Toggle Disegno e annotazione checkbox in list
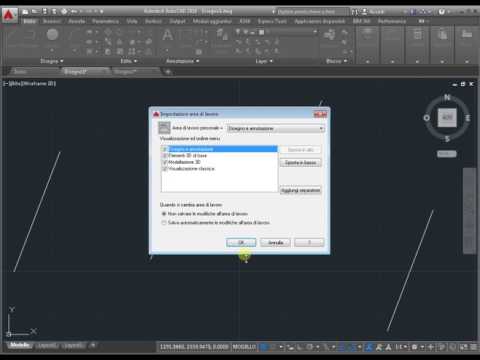The image size is (480, 360). 165,149
